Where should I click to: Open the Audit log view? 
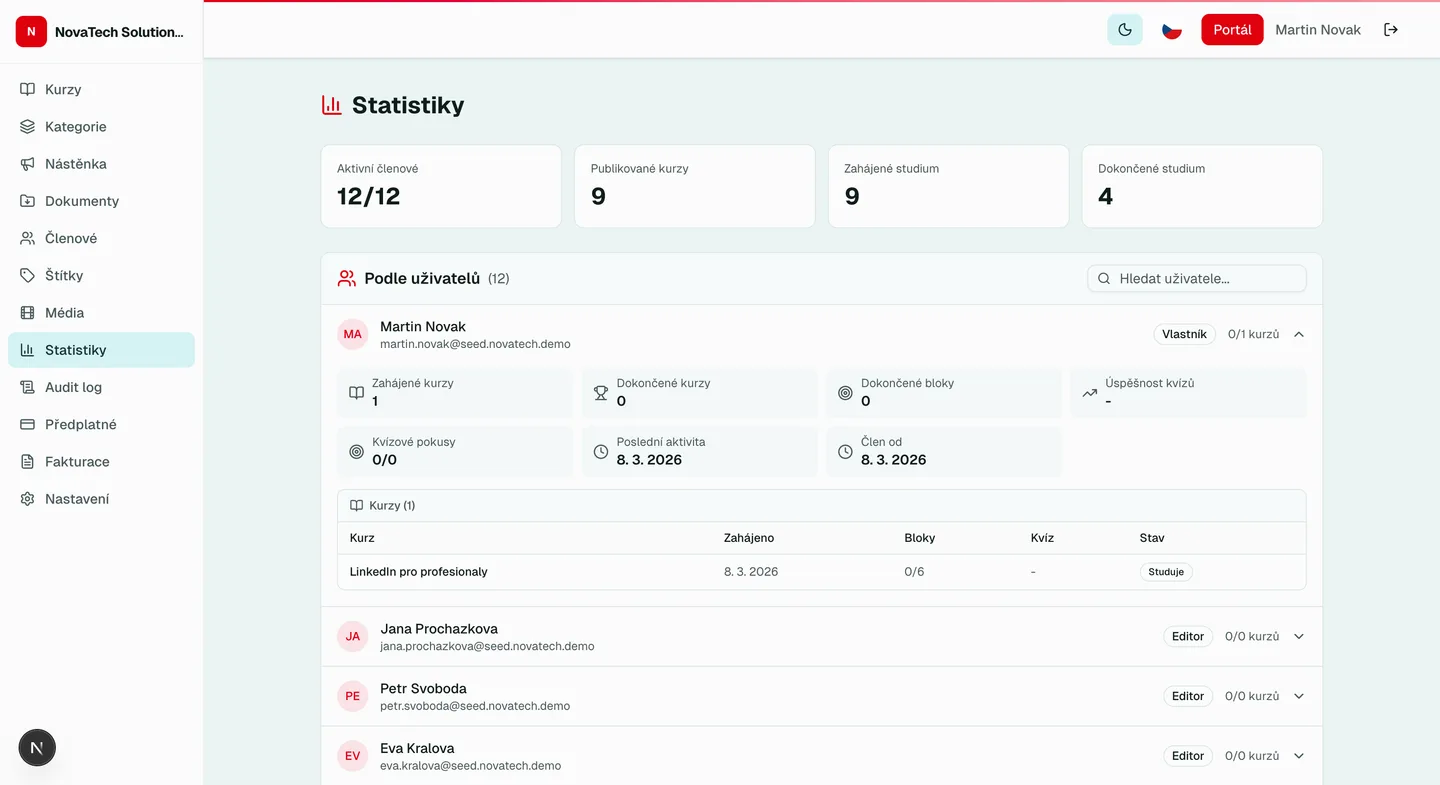(x=72, y=387)
